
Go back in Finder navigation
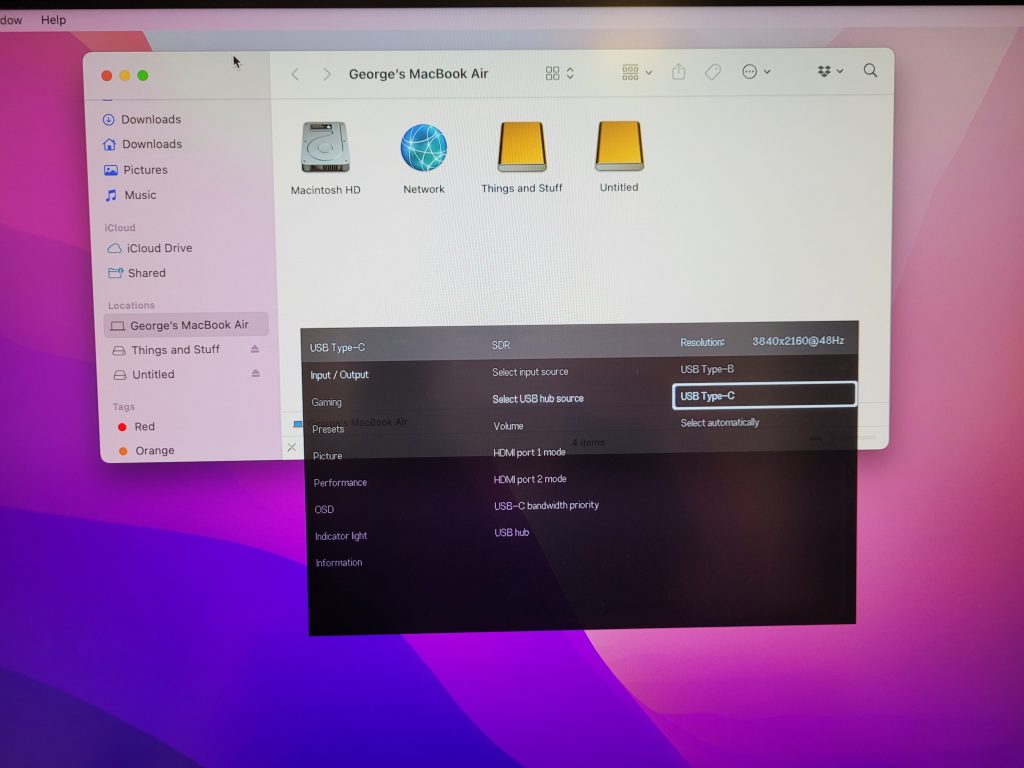click(295, 74)
